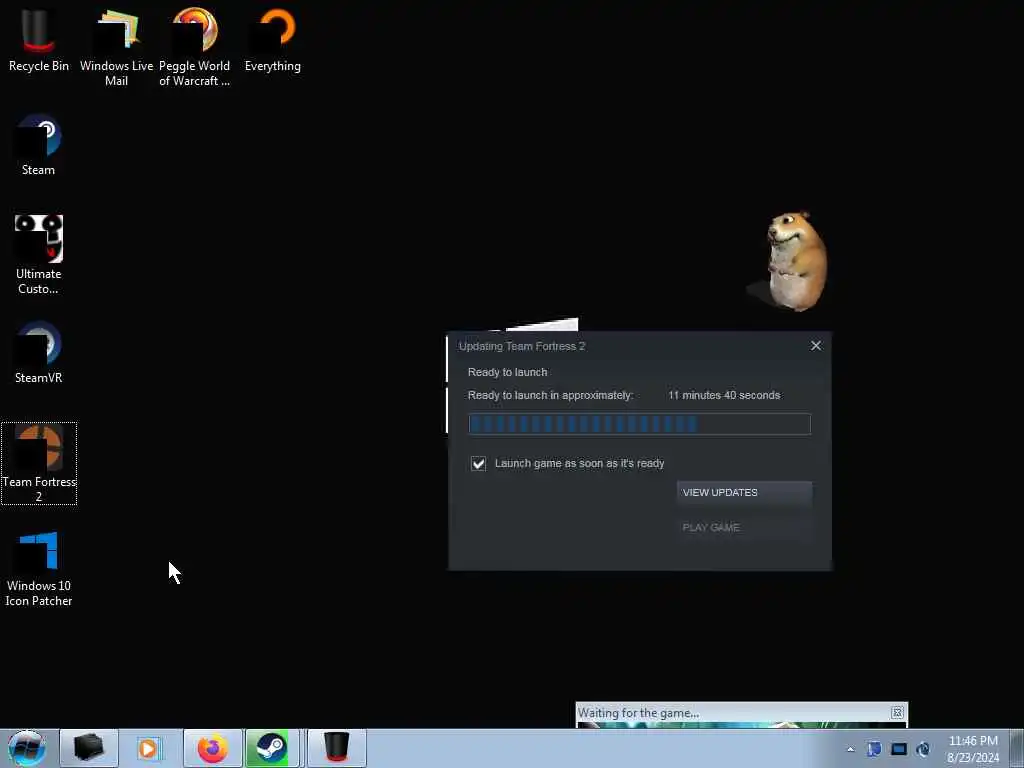
Task: Click the volume tray icon
Action: (x=923, y=749)
